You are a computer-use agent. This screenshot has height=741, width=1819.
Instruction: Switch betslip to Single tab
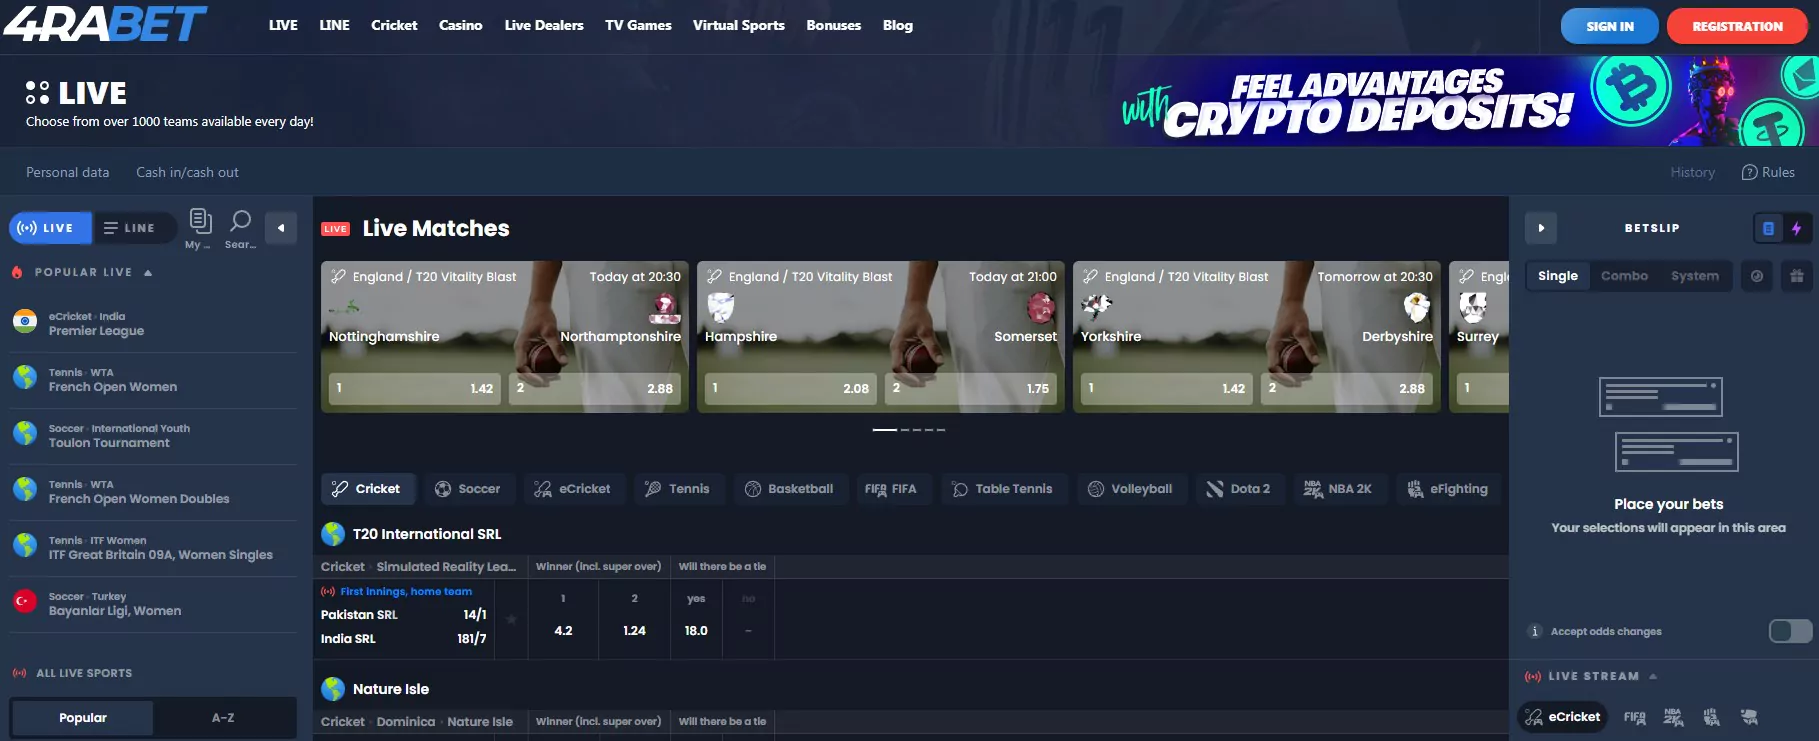pos(1558,276)
